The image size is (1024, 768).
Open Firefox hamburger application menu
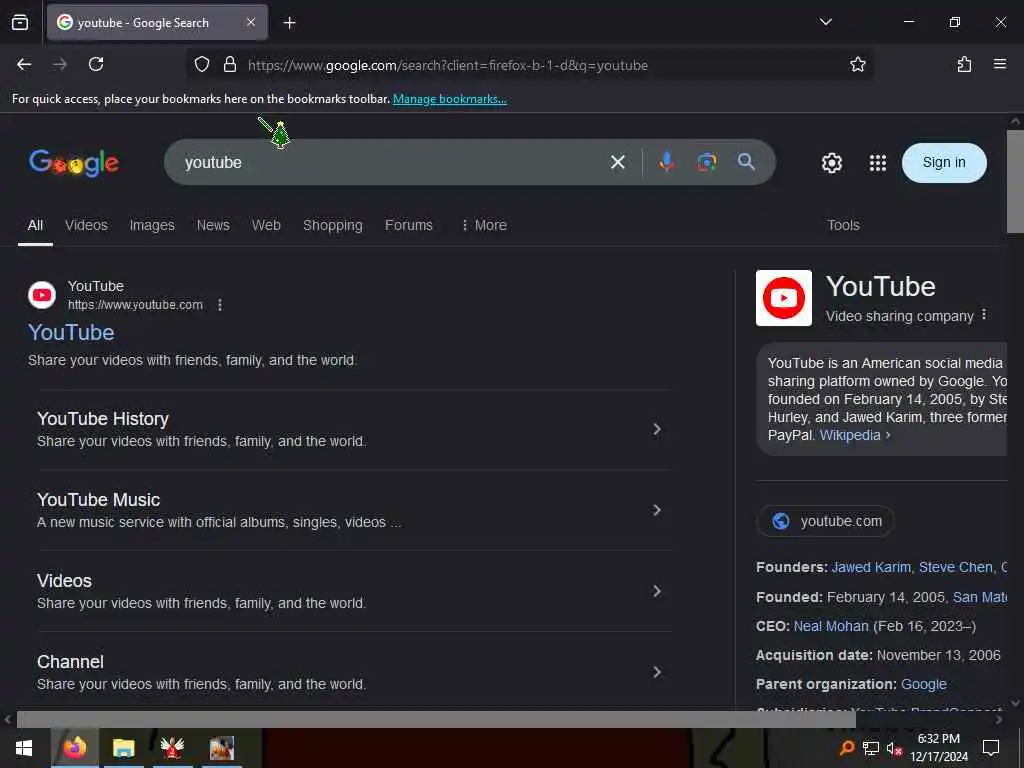click(999, 64)
